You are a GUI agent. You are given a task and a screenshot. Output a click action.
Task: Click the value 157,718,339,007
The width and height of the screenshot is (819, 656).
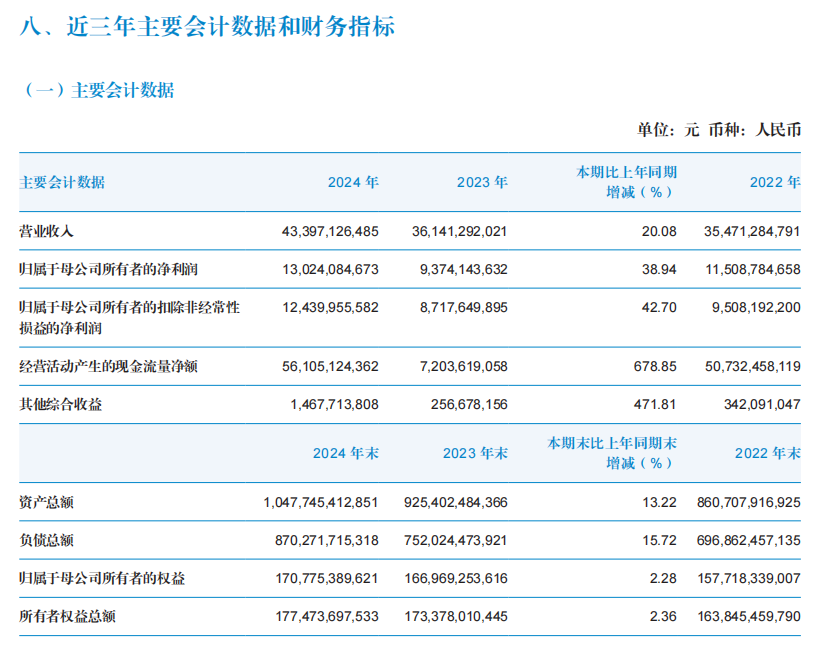coord(749,578)
